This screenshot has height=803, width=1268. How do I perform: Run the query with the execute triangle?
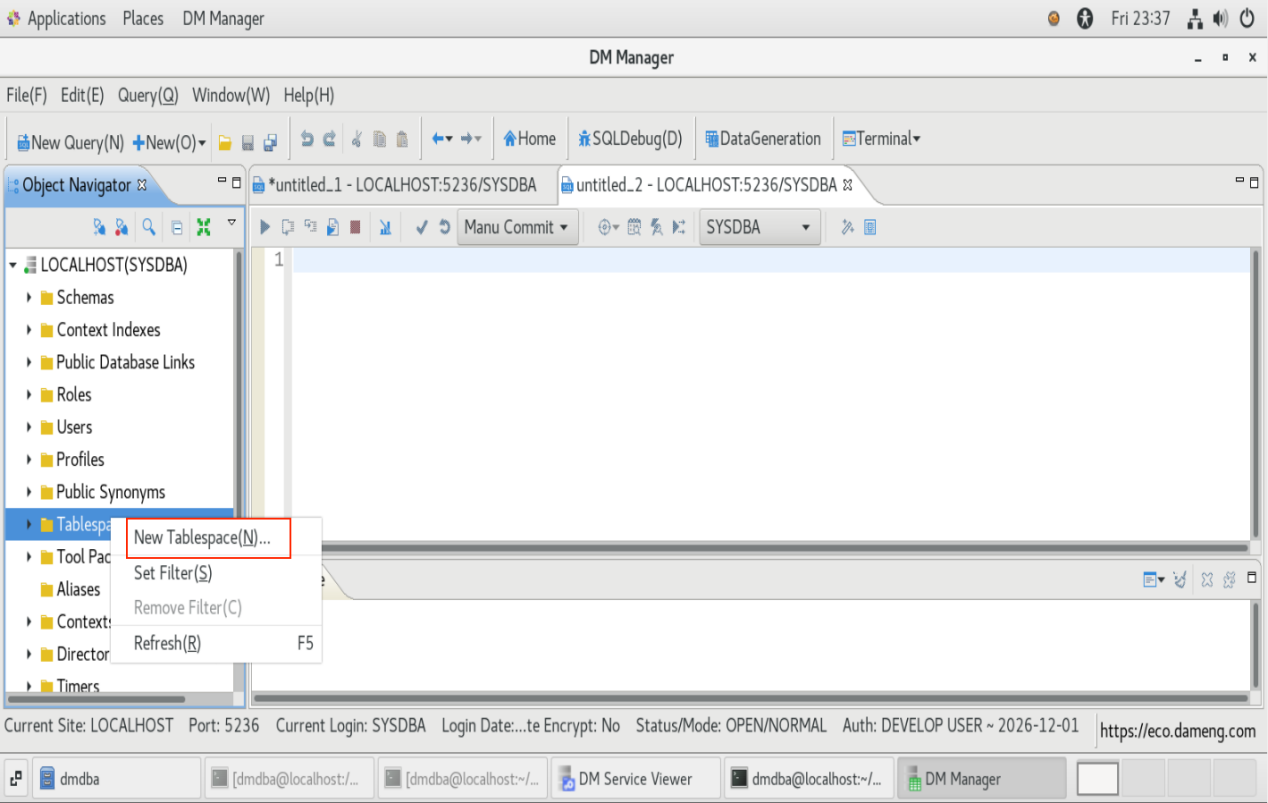[265, 227]
